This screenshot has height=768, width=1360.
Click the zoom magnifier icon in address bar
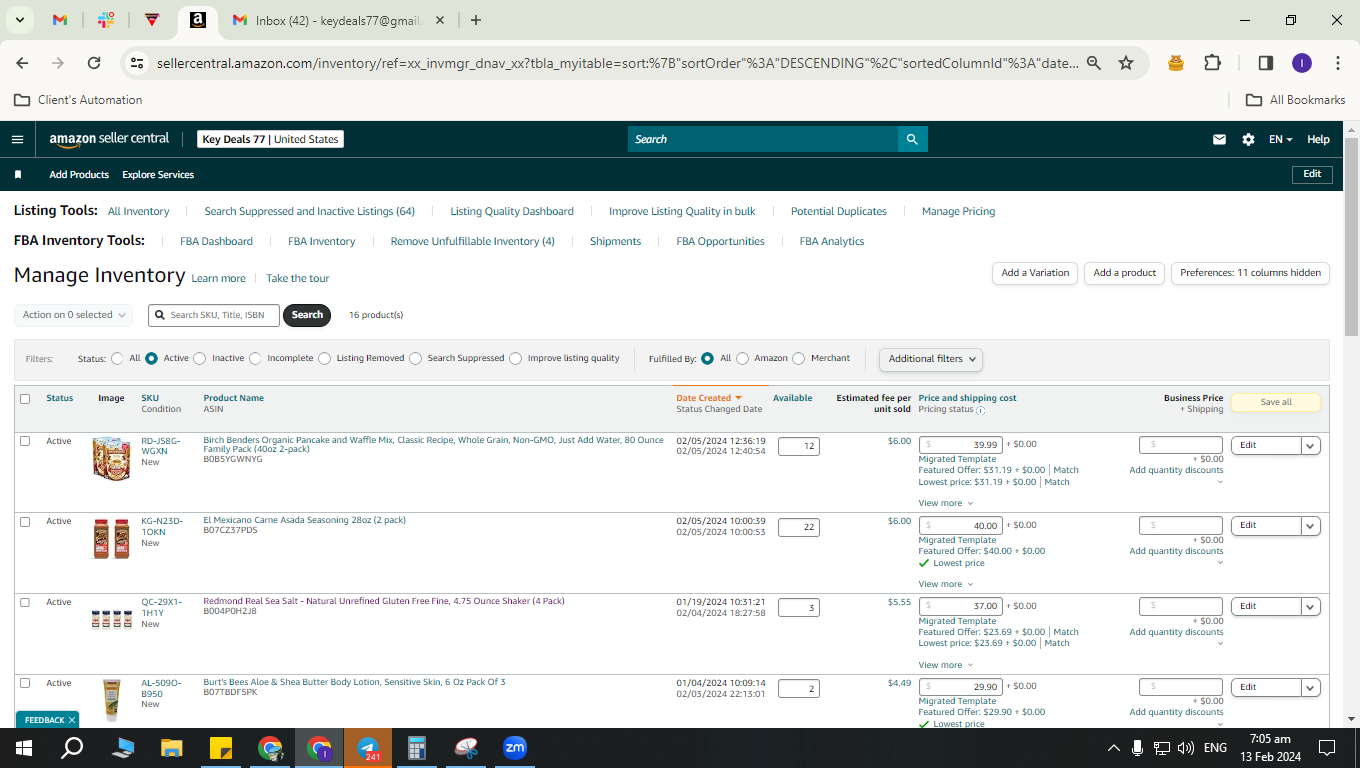(x=1094, y=63)
